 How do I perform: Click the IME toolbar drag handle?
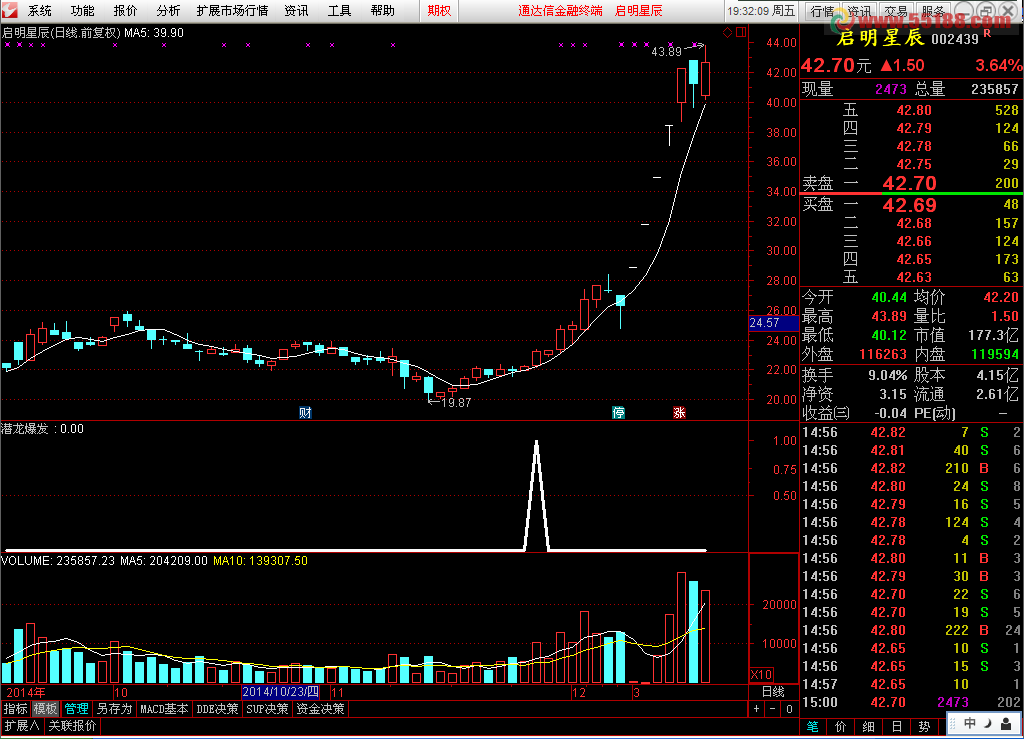coord(953,723)
